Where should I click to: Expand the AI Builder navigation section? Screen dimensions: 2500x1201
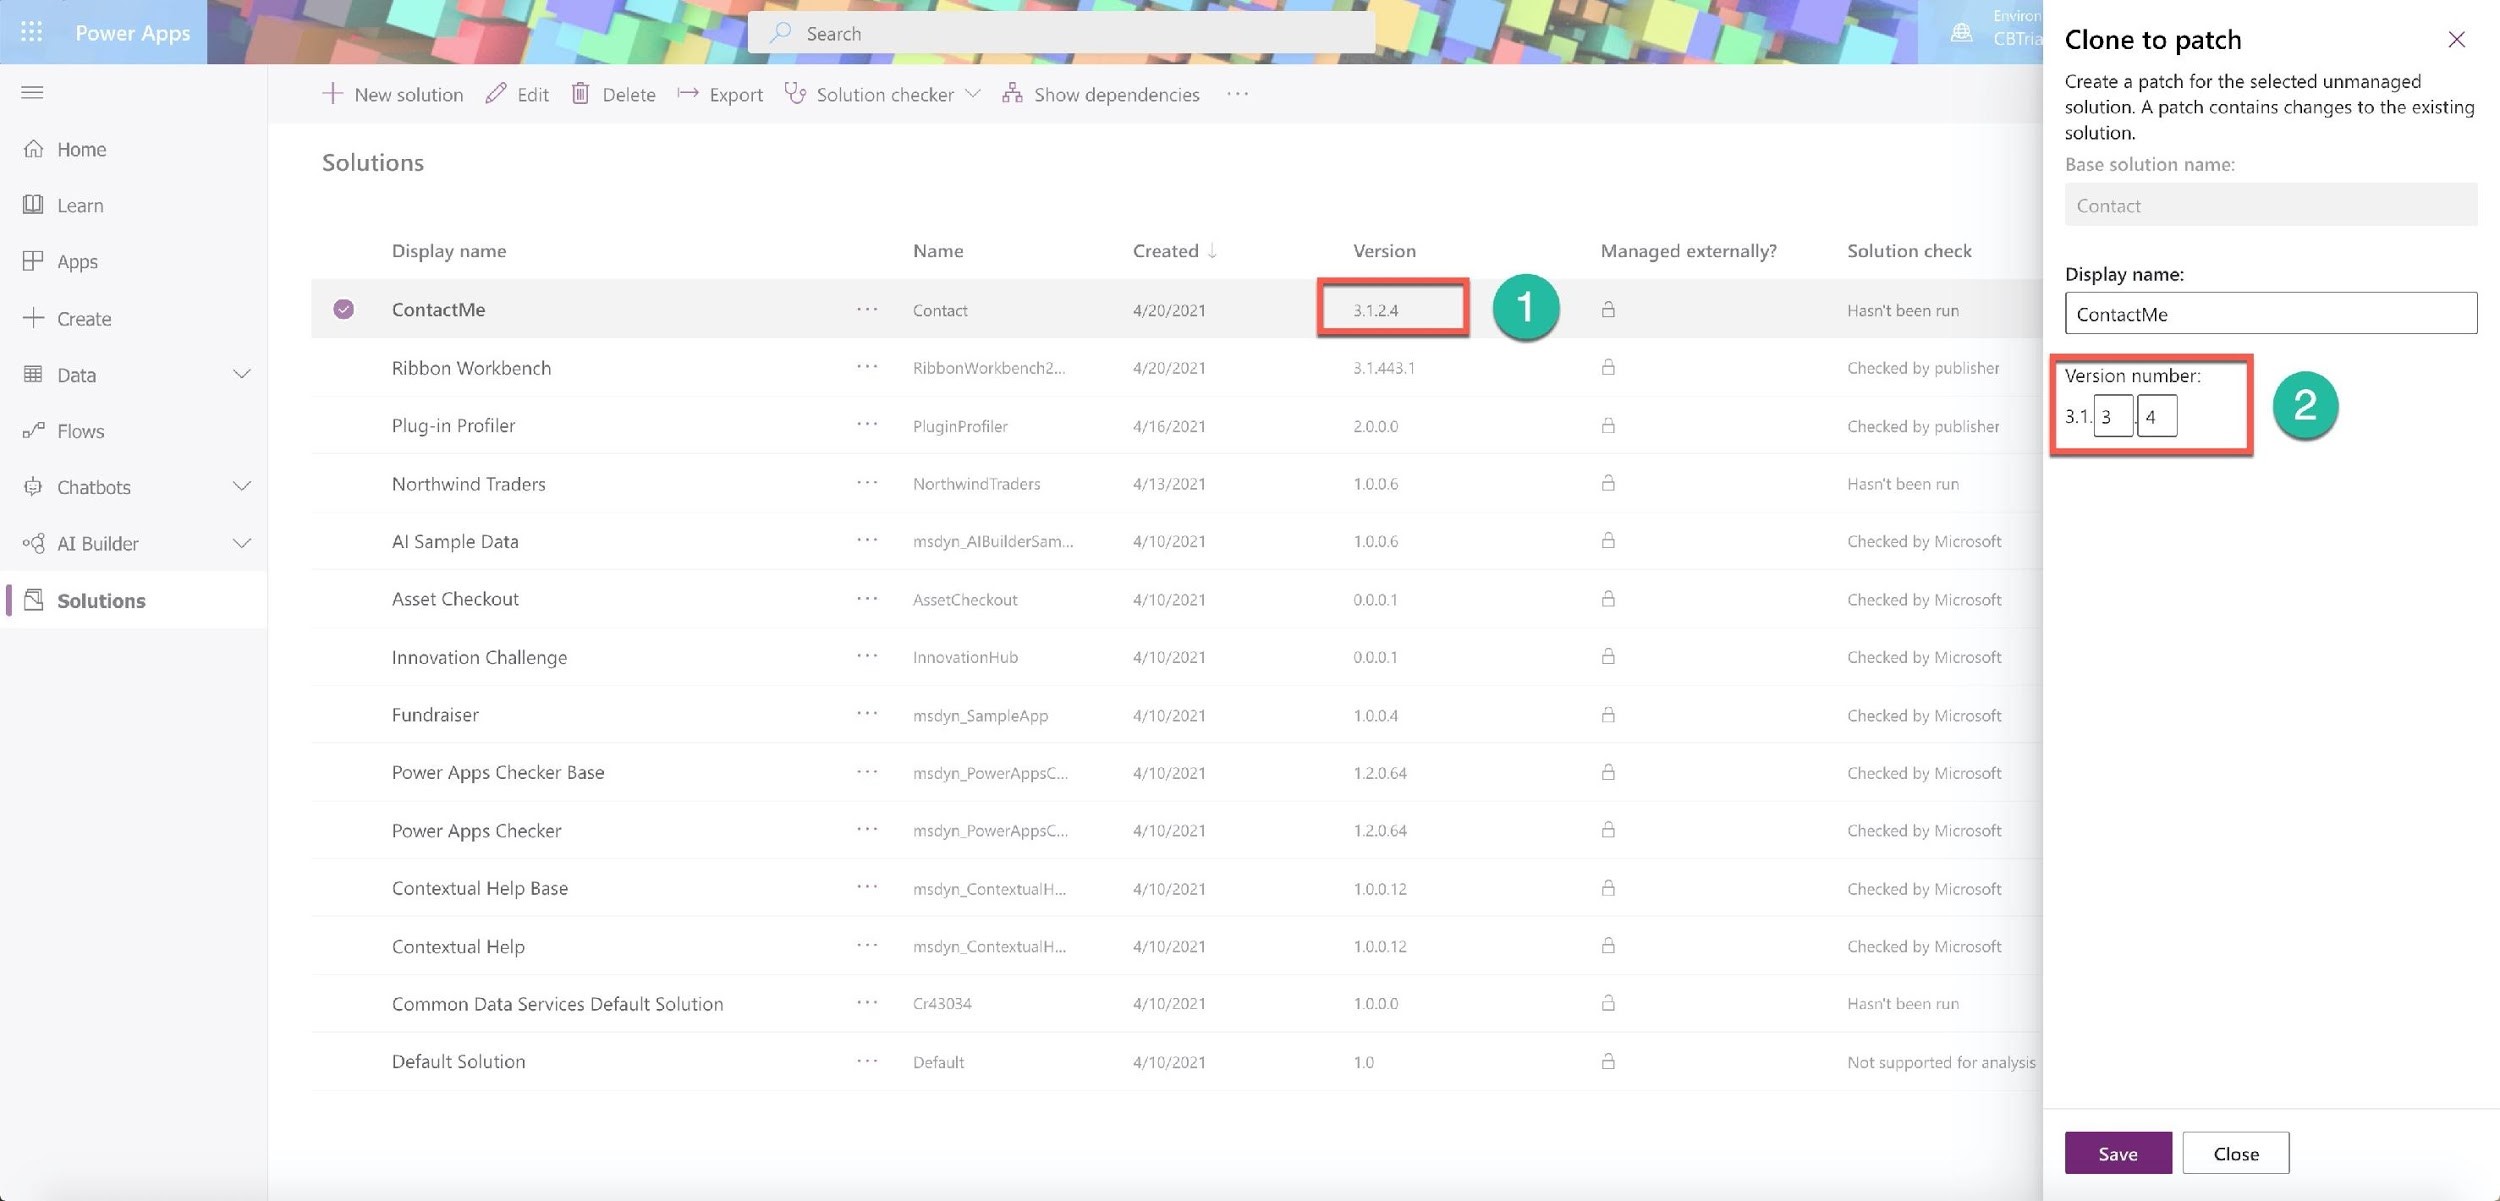241,543
